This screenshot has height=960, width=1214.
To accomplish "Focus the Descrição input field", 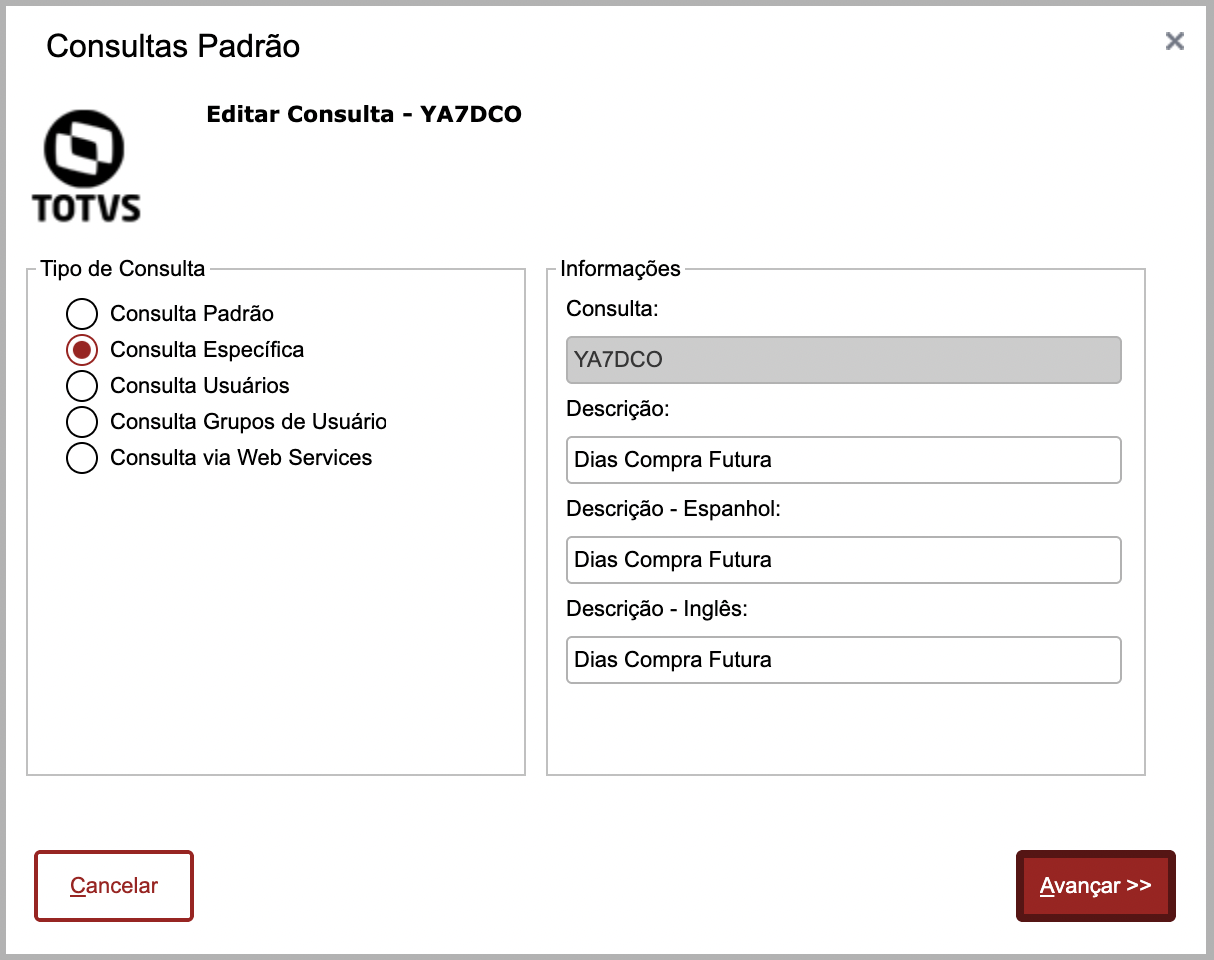I will 843,460.
